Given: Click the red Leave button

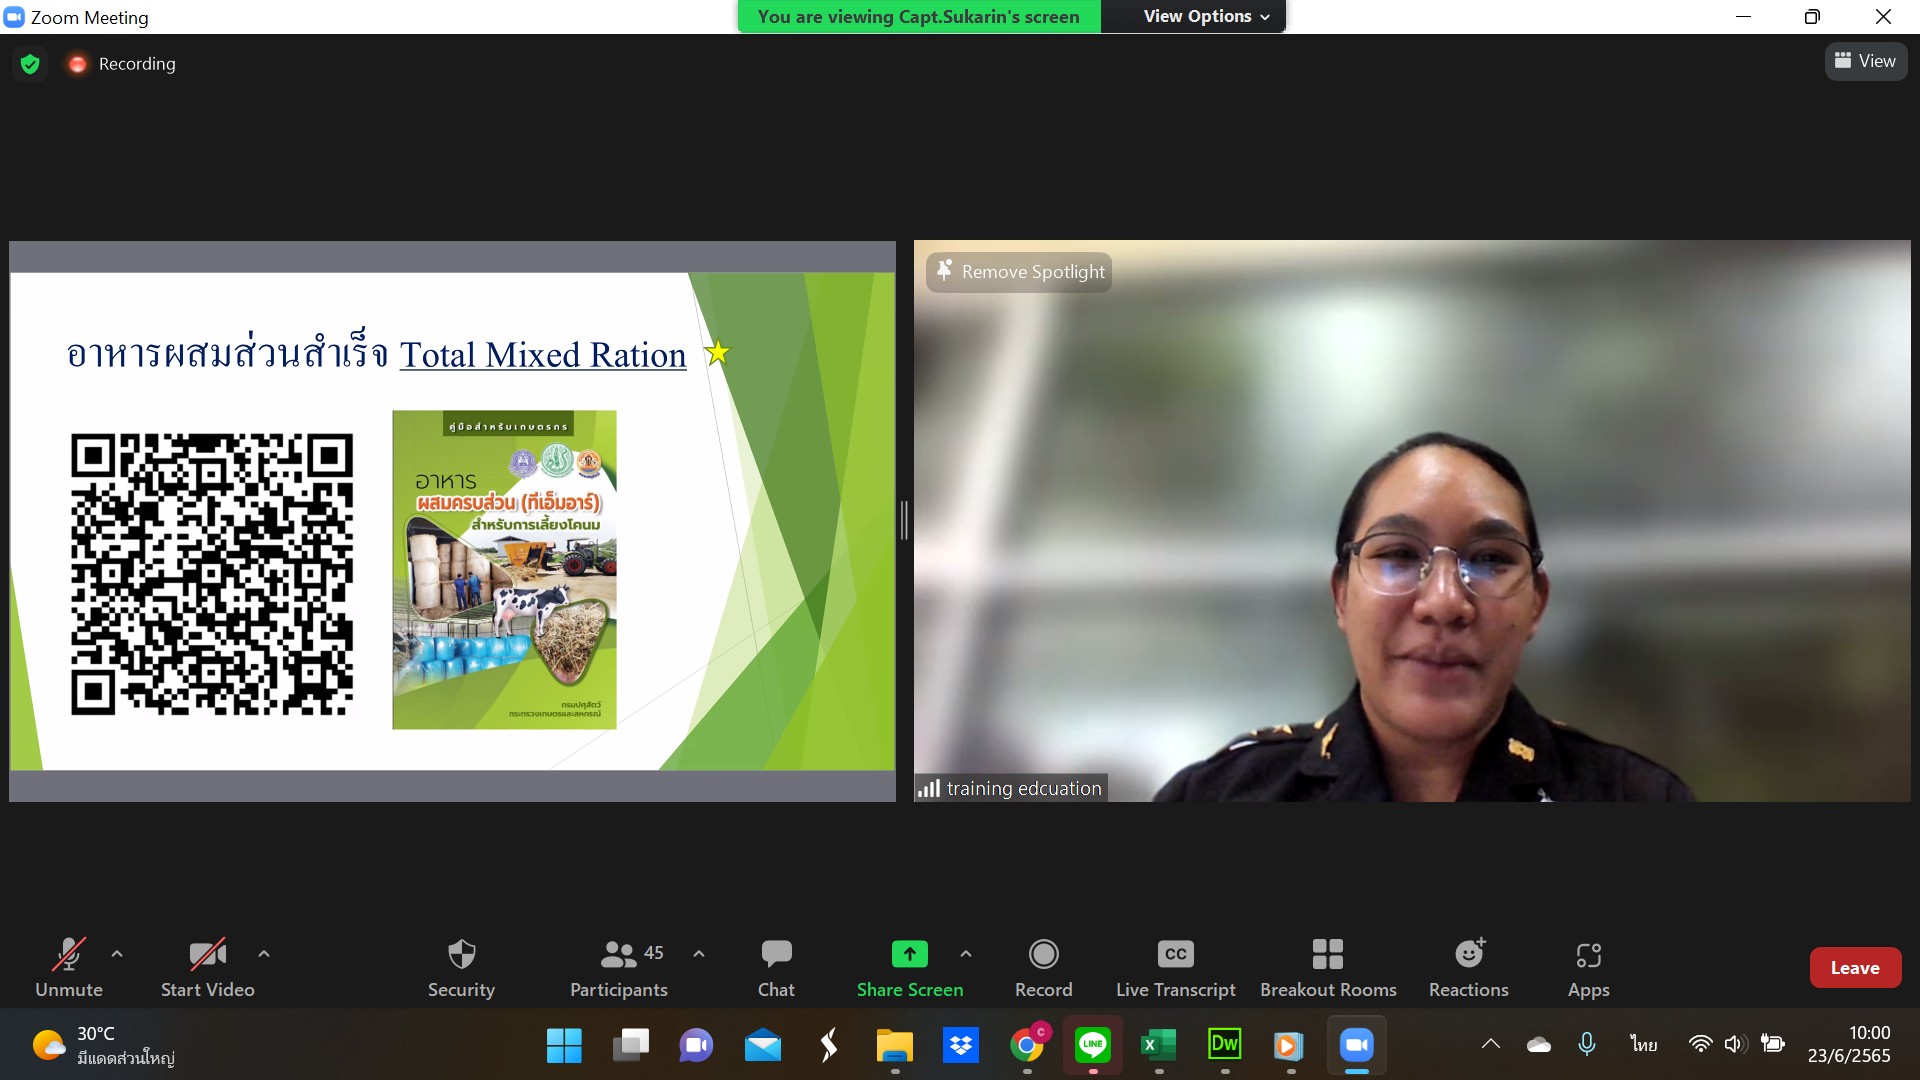Looking at the screenshot, I should click(1855, 967).
